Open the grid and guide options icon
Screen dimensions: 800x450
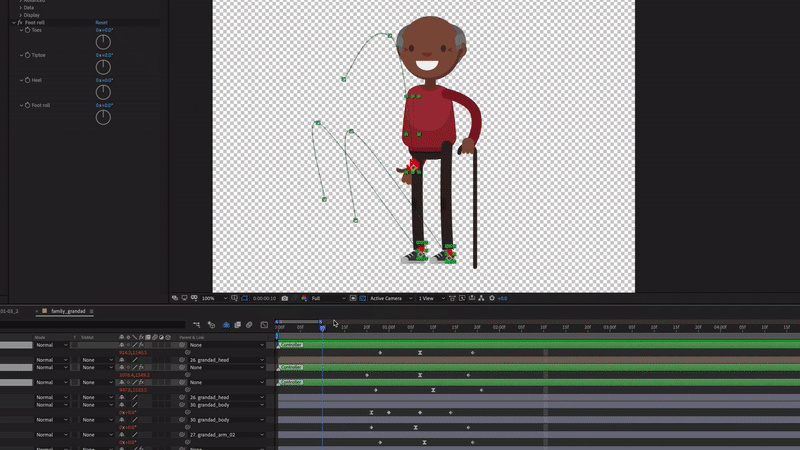click(234, 298)
